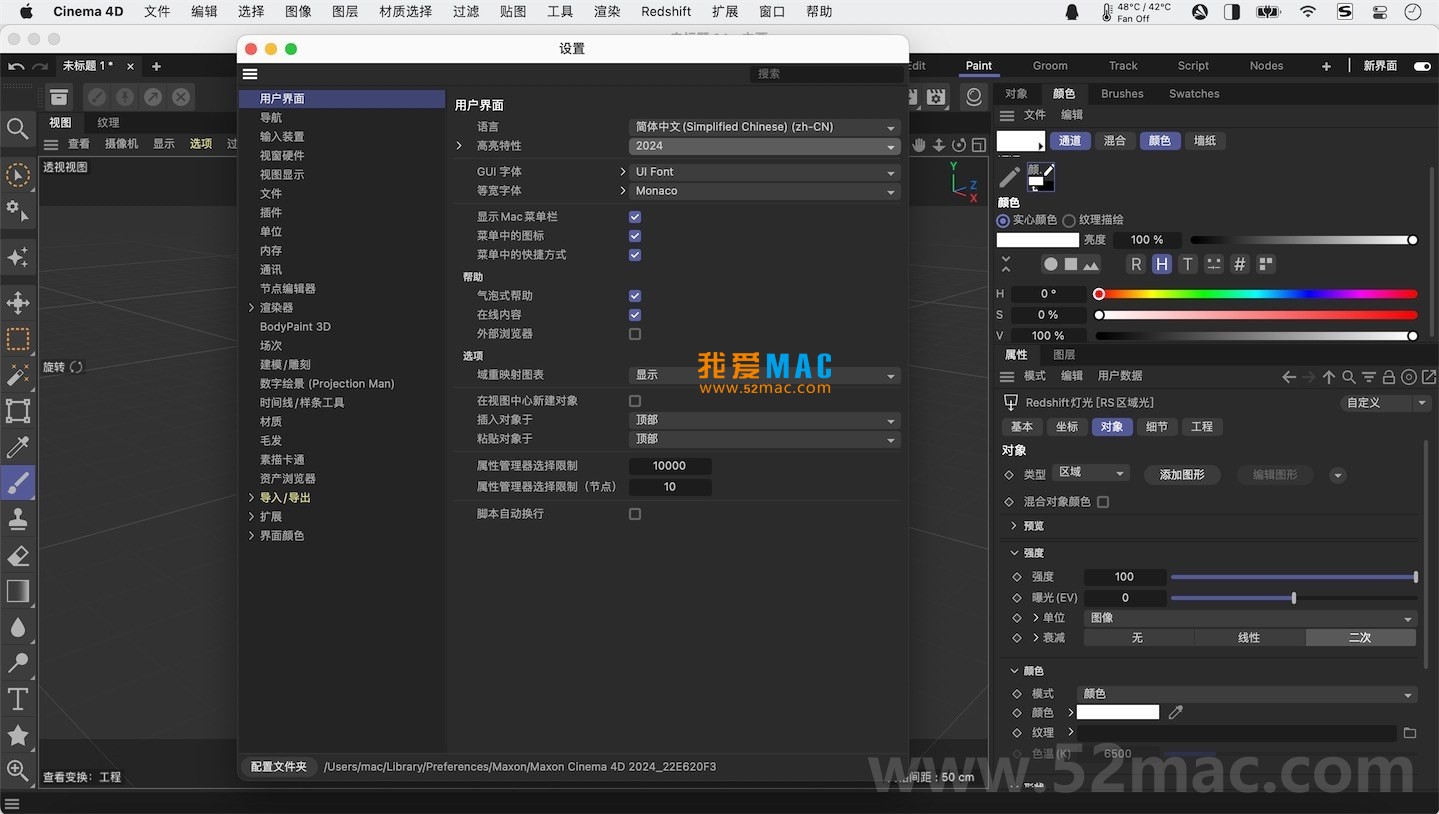Select the 纹理描绘 radio button
This screenshot has width=1439, height=814.
click(1069, 220)
